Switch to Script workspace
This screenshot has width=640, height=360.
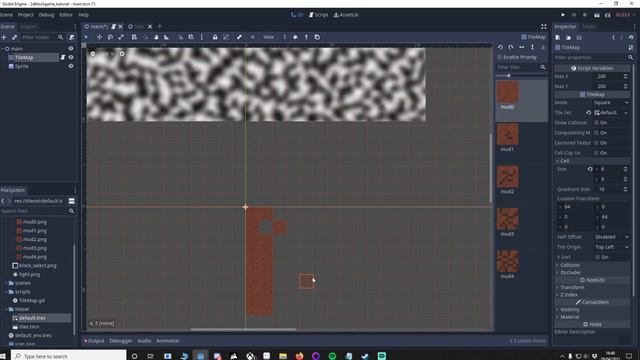(318, 15)
